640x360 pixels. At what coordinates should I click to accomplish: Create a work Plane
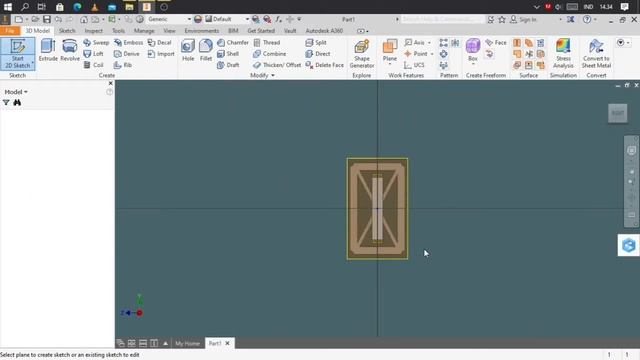[390, 49]
